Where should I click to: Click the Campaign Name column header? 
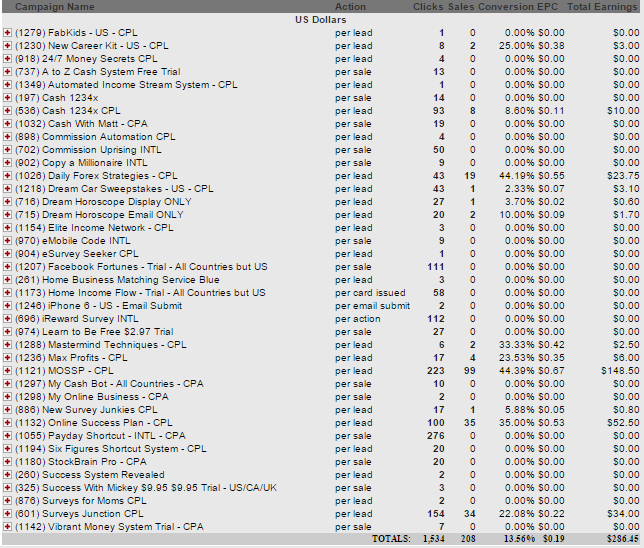coord(55,7)
